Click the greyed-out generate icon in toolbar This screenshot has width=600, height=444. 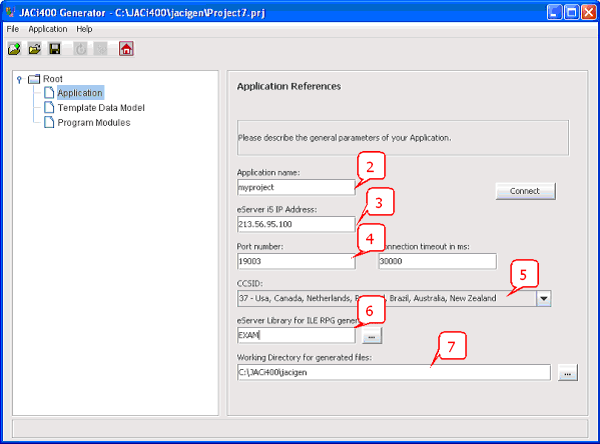pyautogui.click(x=101, y=48)
